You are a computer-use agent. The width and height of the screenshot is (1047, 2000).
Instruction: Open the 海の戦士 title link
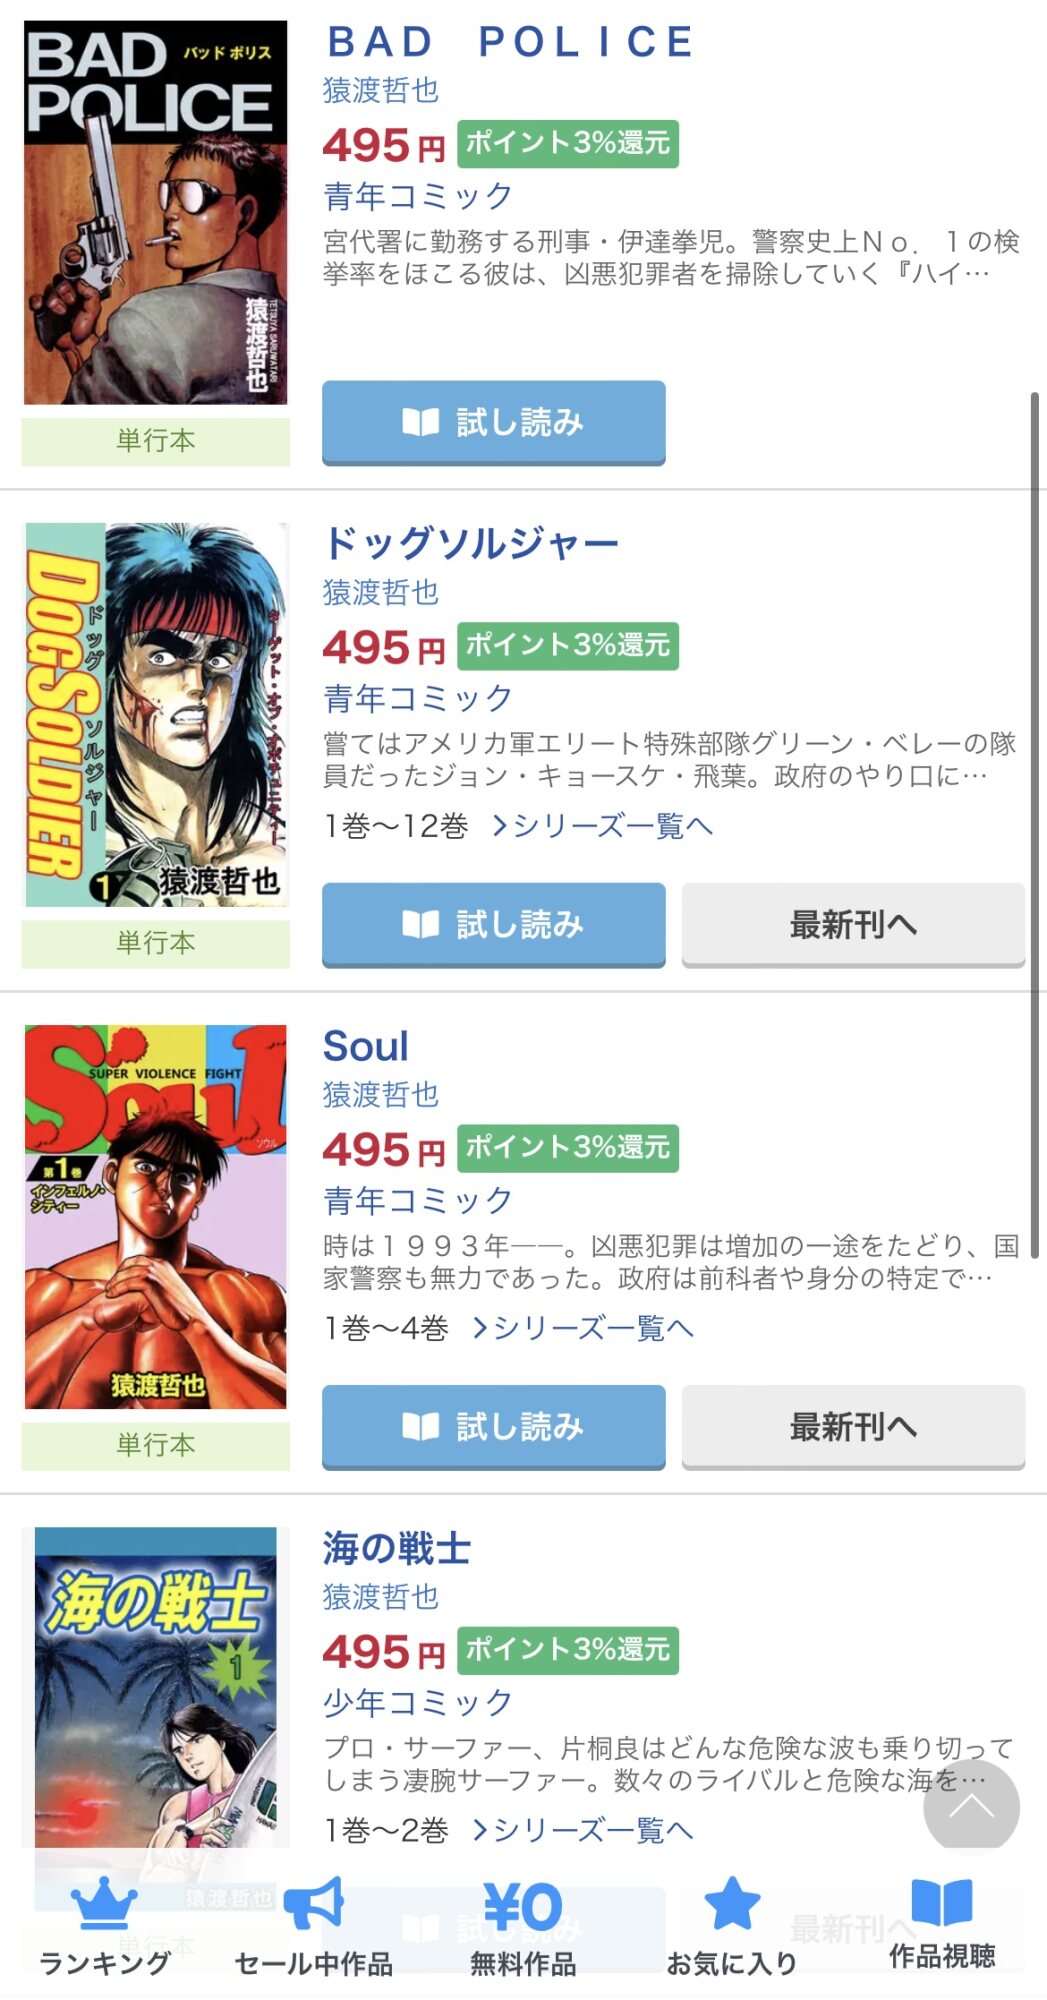click(396, 1548)
